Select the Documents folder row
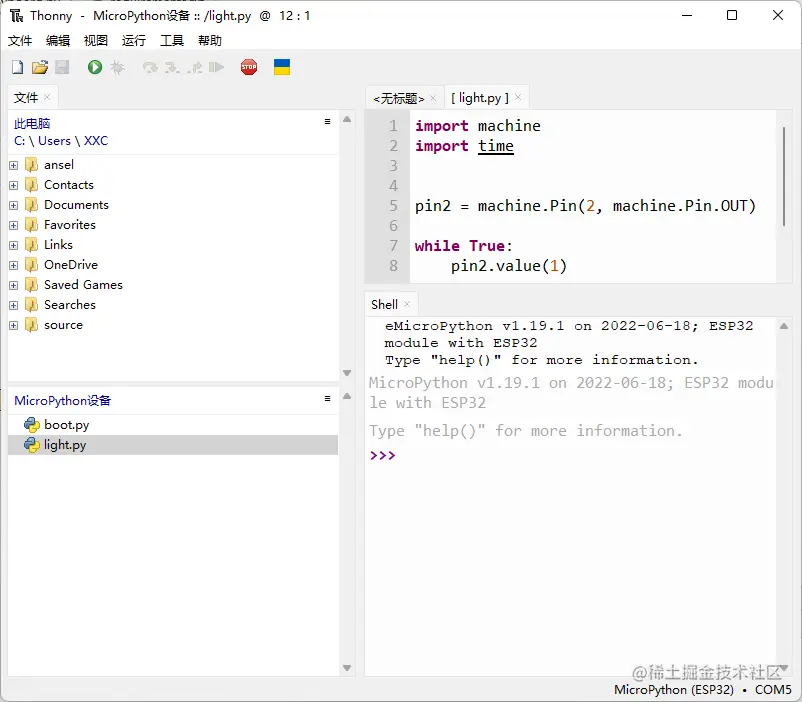 [173, 205]
